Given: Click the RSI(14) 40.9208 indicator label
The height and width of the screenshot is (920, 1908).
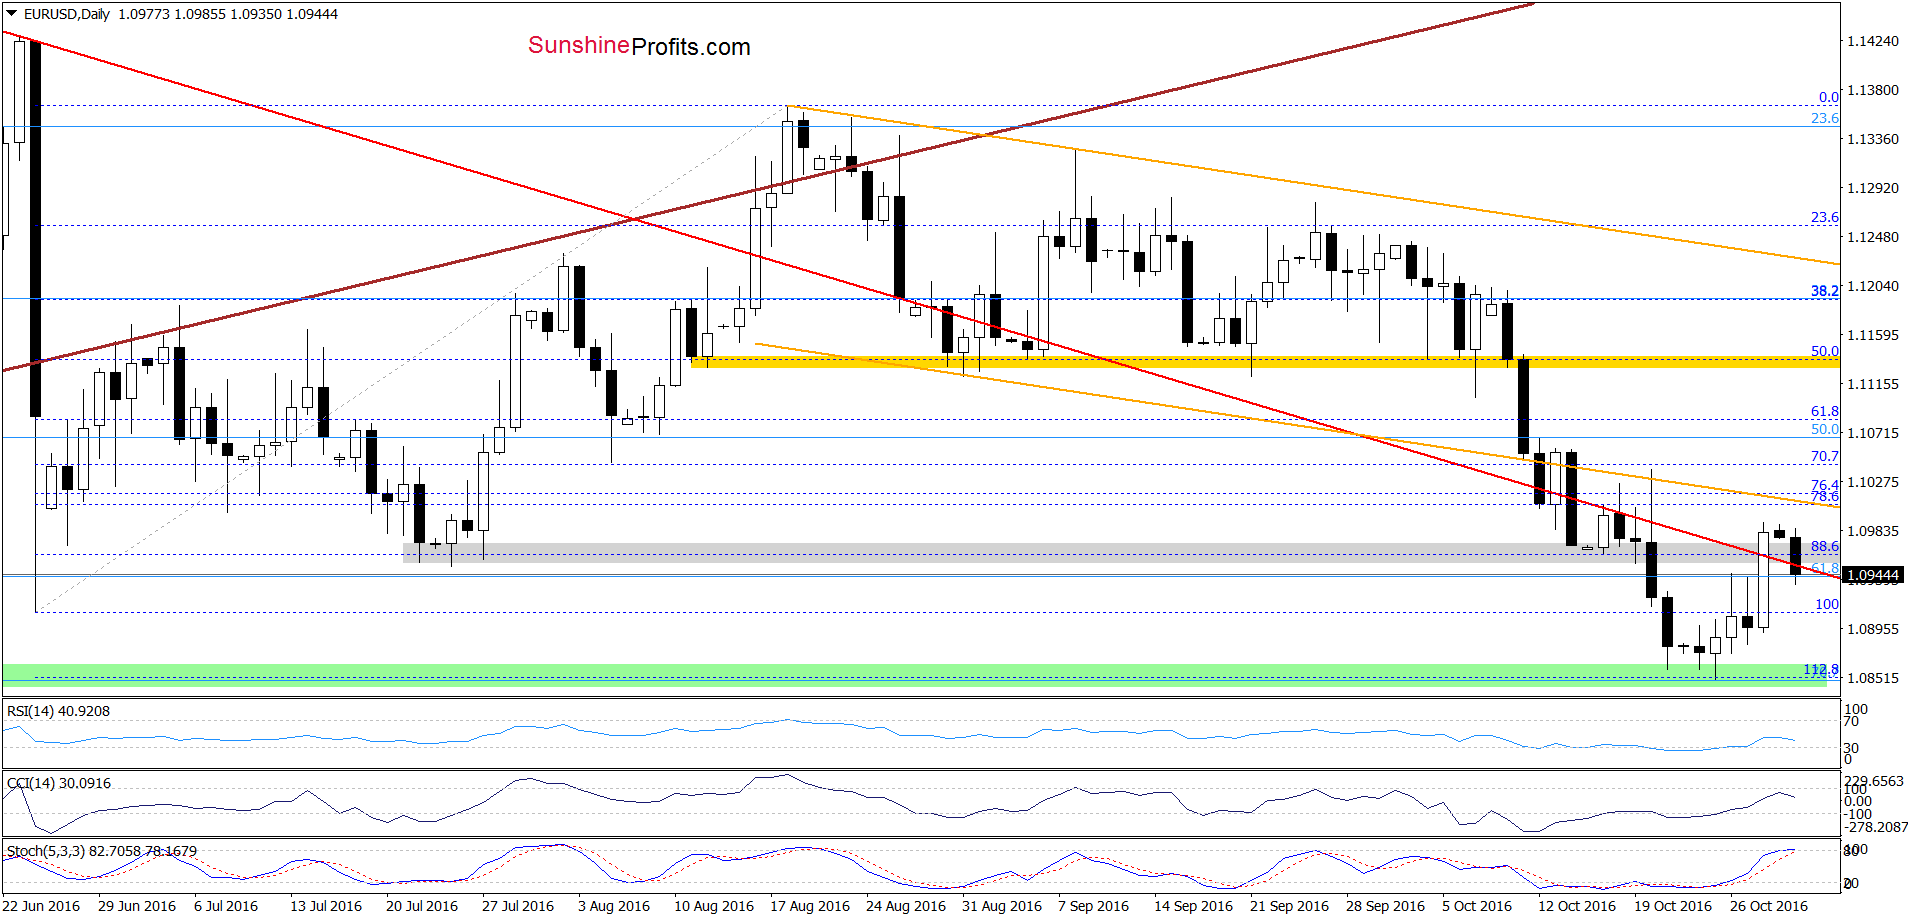Looking at the screenshot, I should click(x=58, y=711).
